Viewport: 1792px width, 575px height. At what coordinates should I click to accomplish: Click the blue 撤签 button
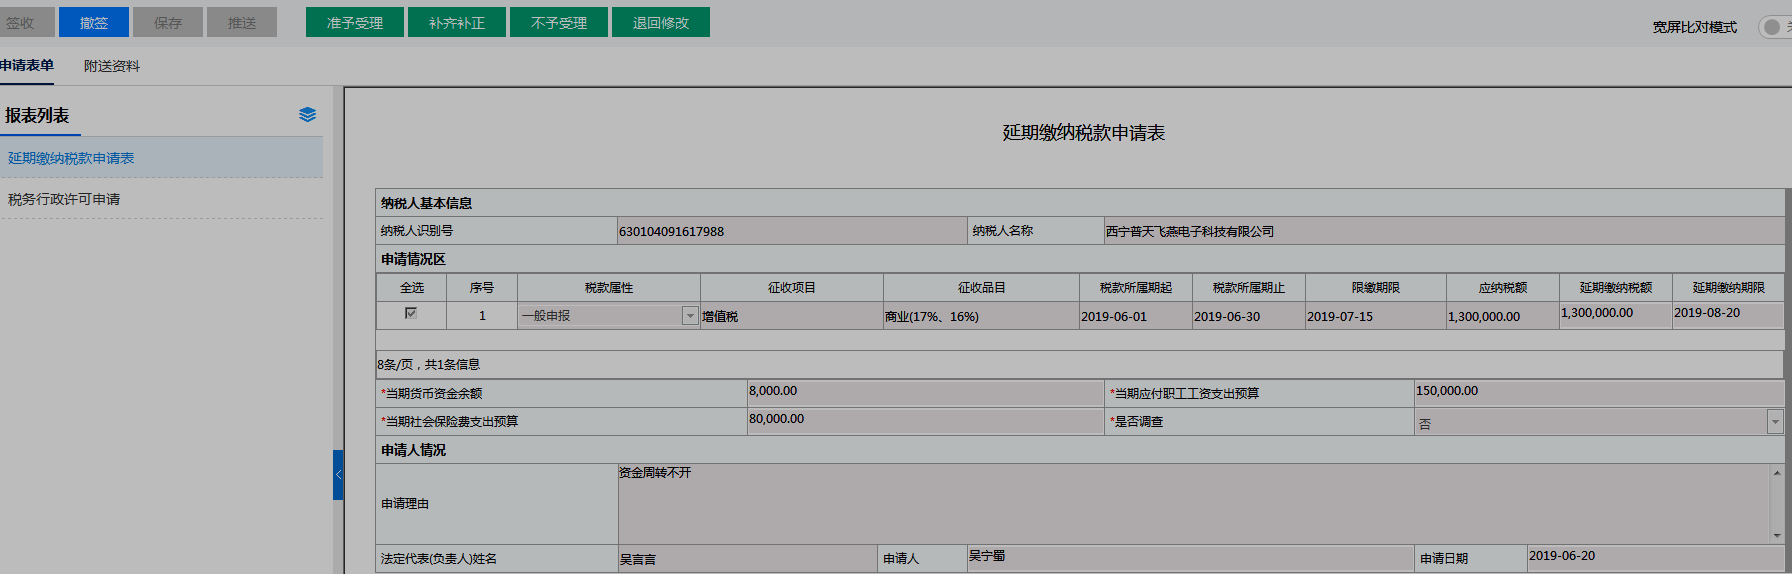coord(94,22)
